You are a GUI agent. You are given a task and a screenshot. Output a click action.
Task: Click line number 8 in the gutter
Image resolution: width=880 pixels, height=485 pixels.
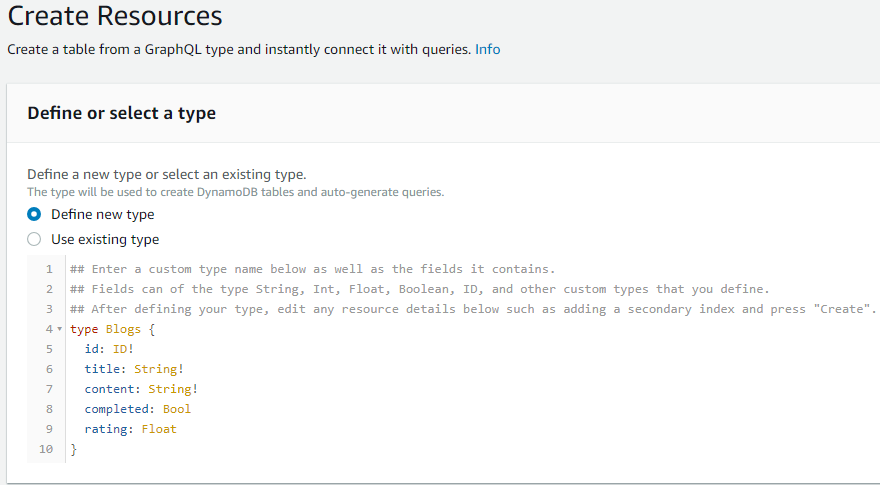(x=48, y=409)
